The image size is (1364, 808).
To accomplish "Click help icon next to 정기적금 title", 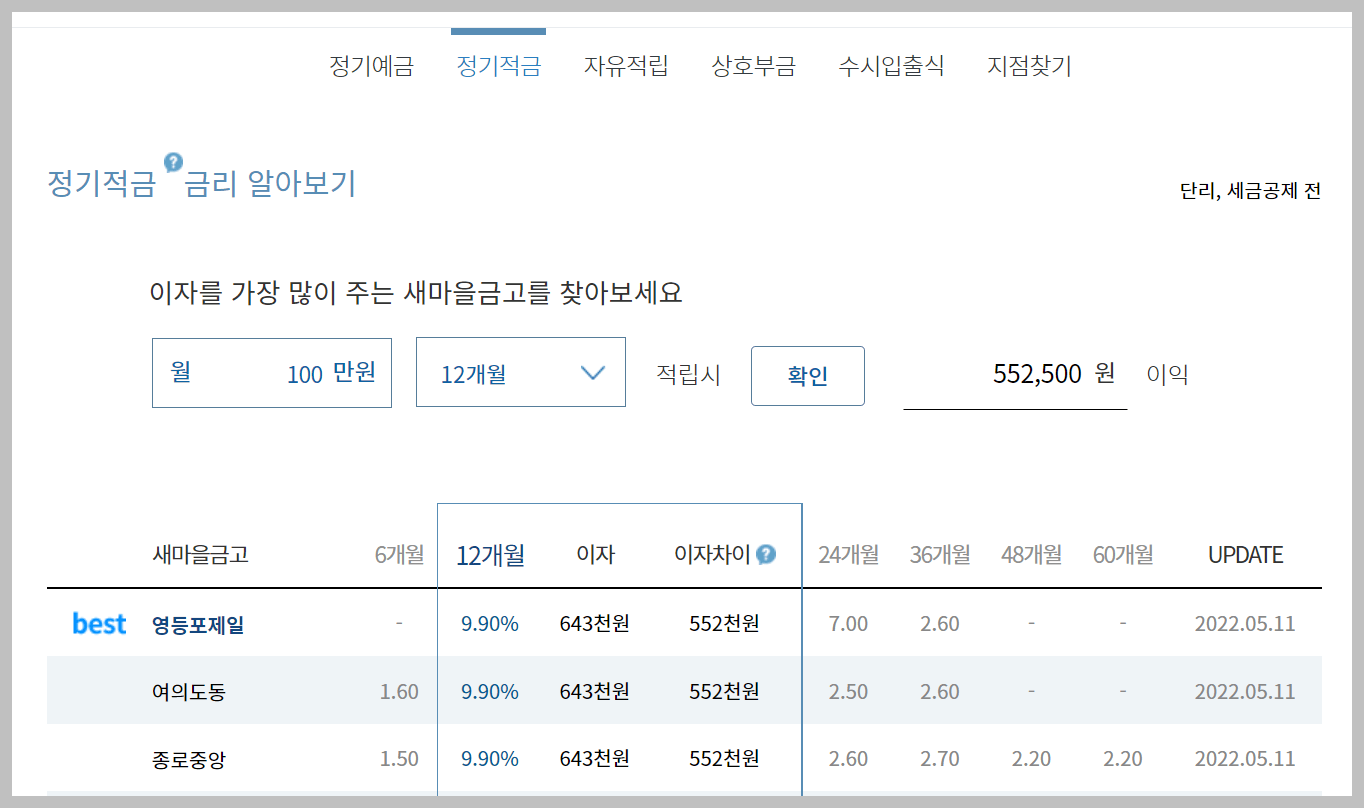I will [173, 162].
